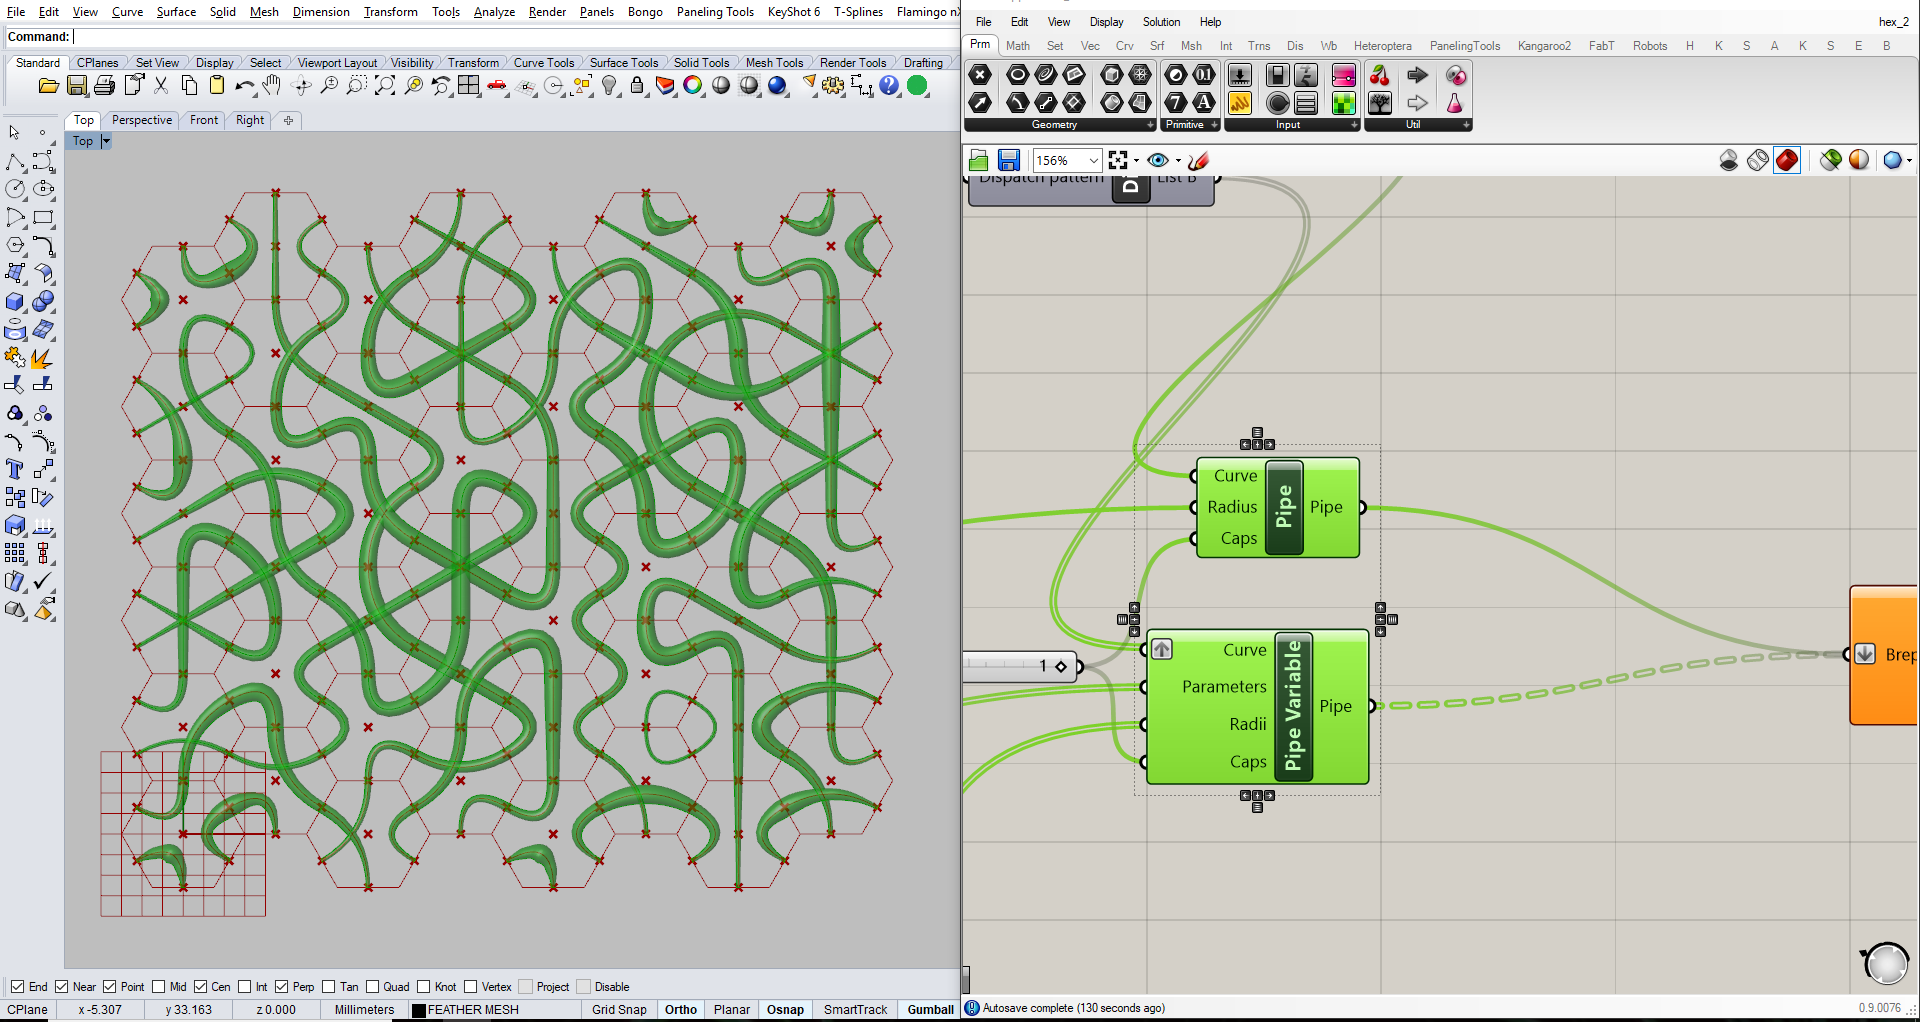Screen dimensions: 1920x1022
Task: Open the eye preview settings dropdown arrow
Action: 1178,160
